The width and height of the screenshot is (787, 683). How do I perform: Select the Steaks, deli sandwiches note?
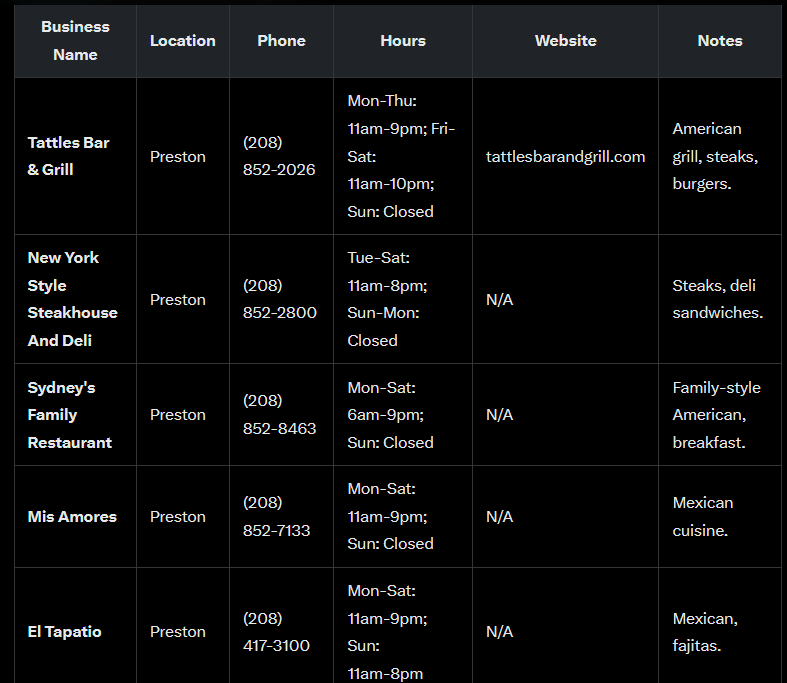tap(718, 299)
